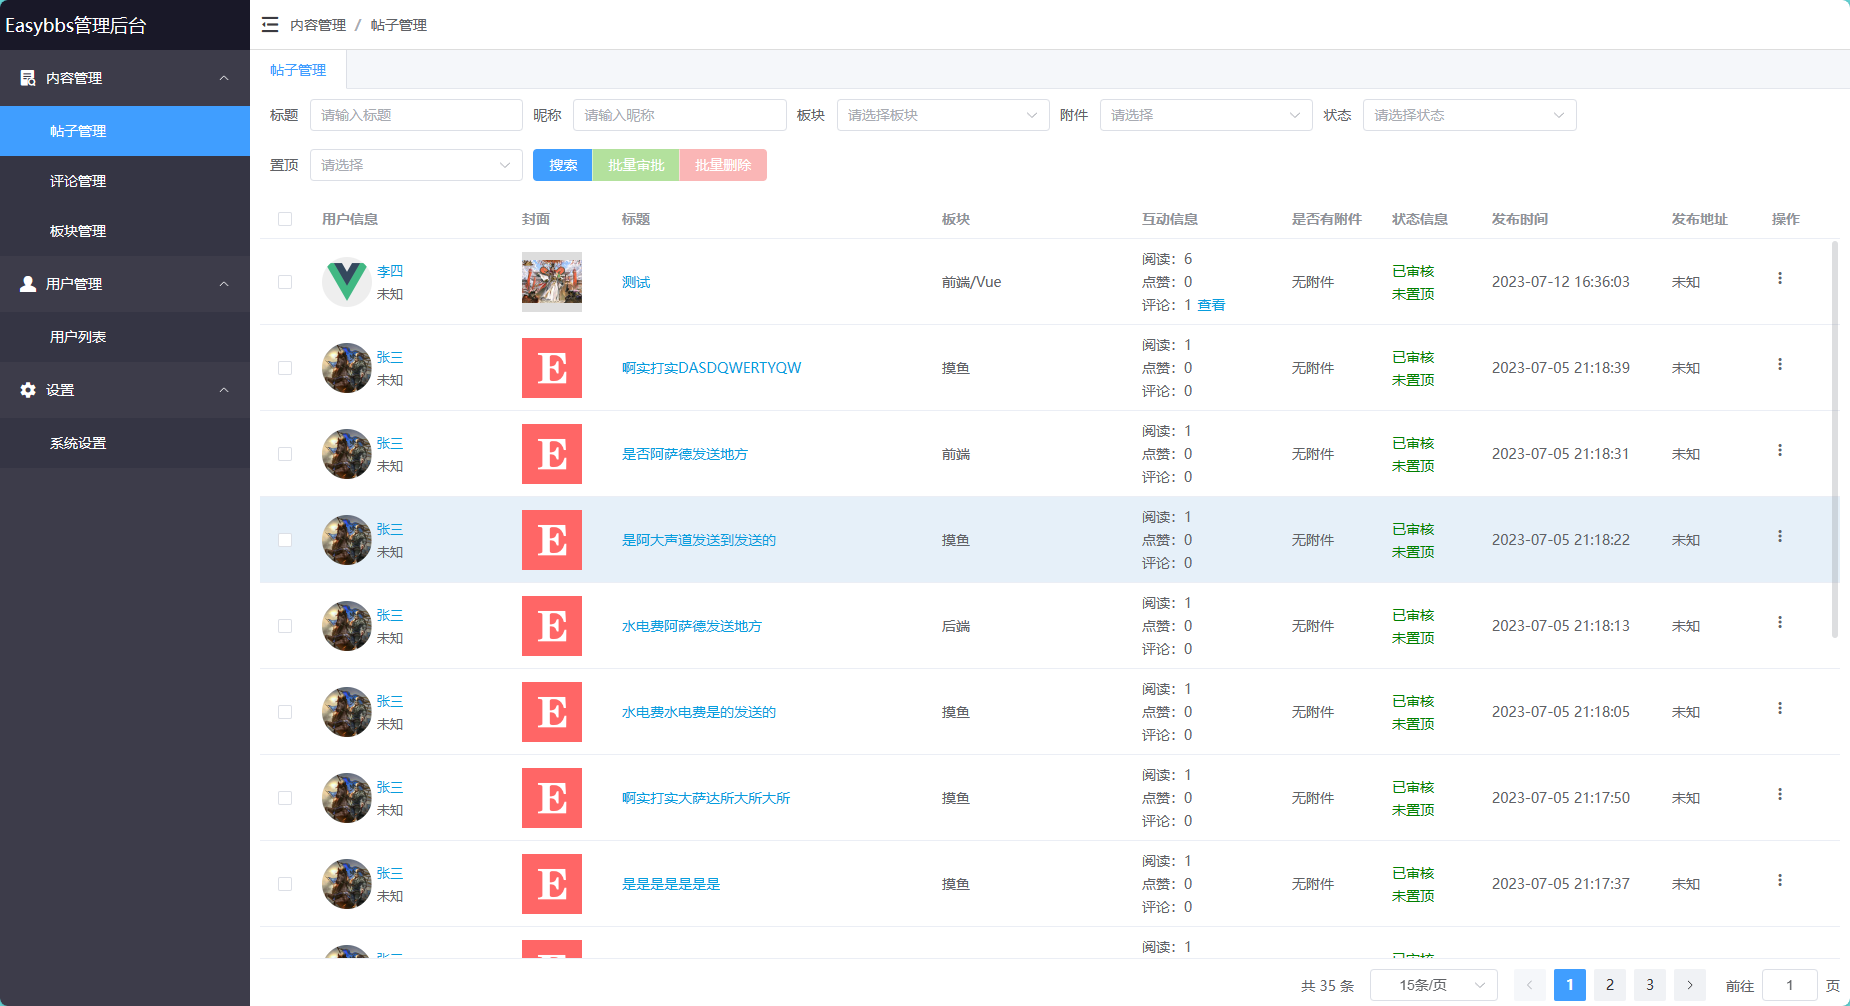Click 李四's Vue logo avatar
Viewport: 1850px width, 1006px height.
[347, 282]
